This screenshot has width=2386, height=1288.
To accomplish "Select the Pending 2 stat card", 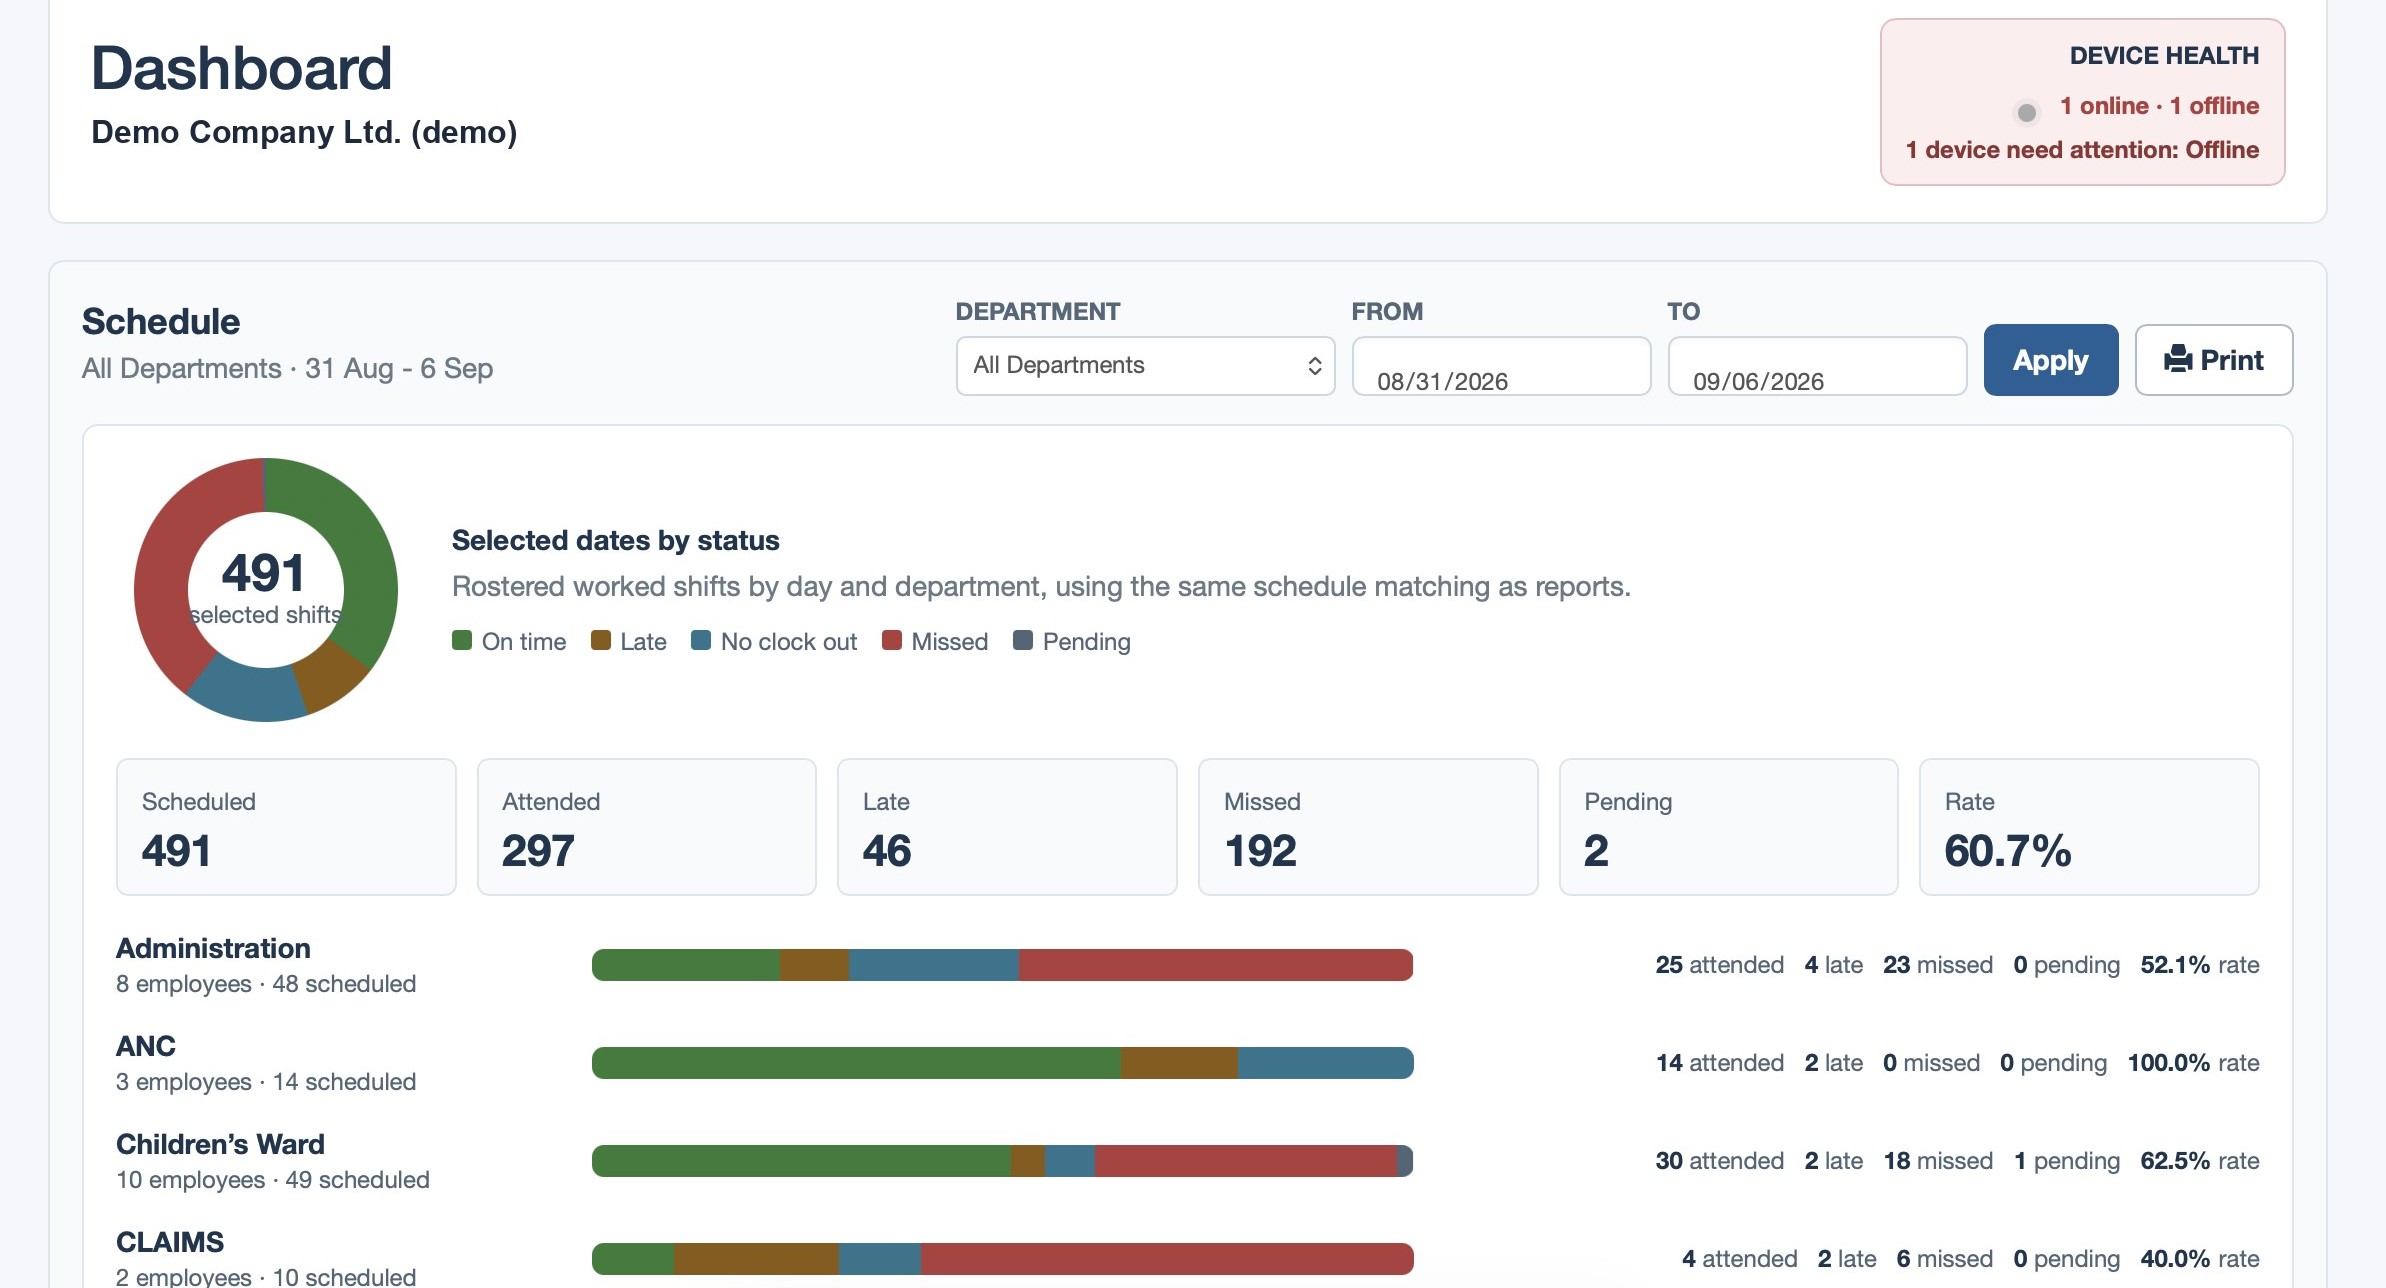I will point(1728,827).
